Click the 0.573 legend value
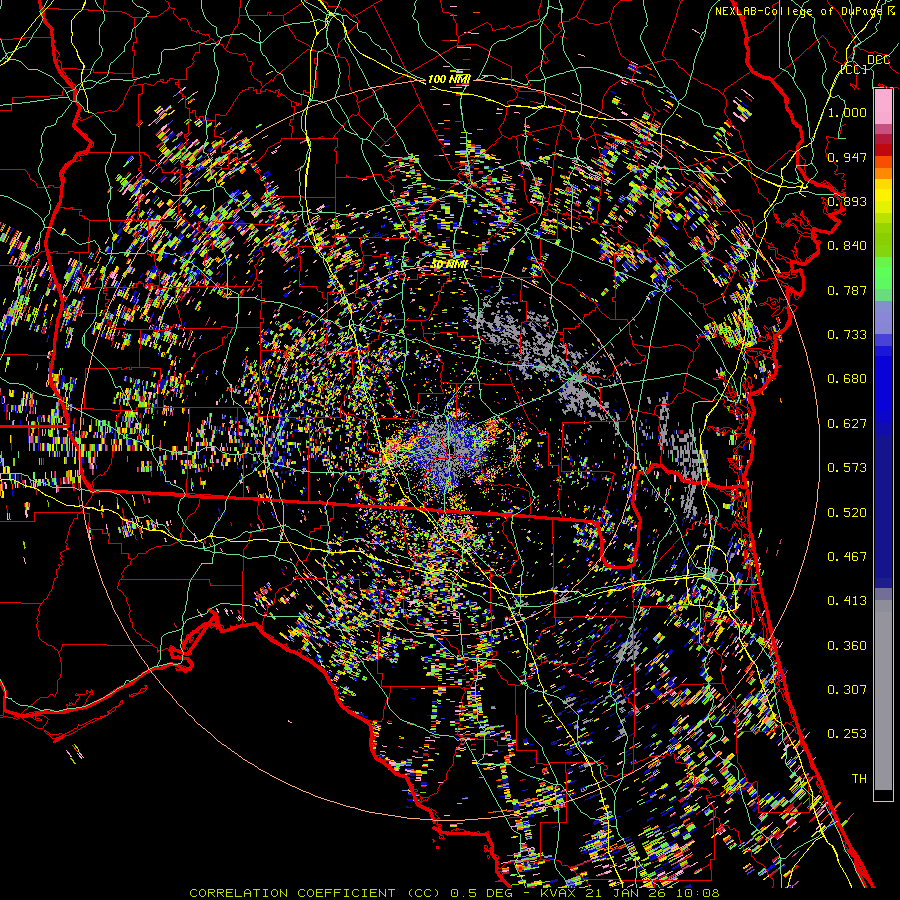The width and height of the screenshot is (900, 900). 847,467
